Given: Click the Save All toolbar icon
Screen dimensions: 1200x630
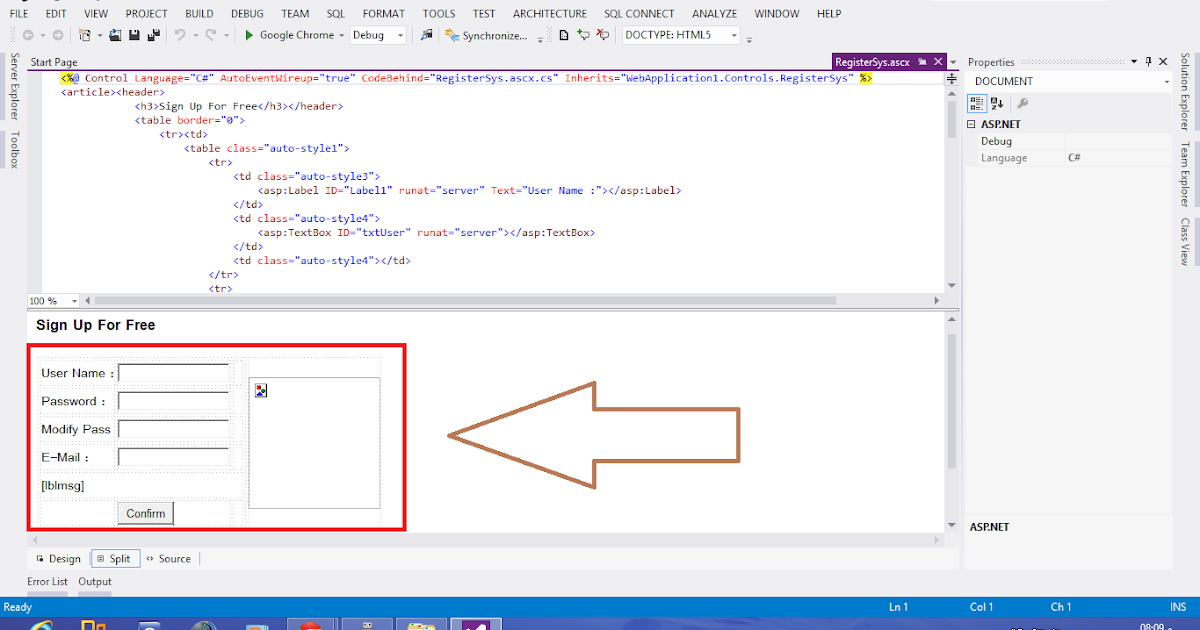Looking at the screenshot, I should [x=155, y=34].
